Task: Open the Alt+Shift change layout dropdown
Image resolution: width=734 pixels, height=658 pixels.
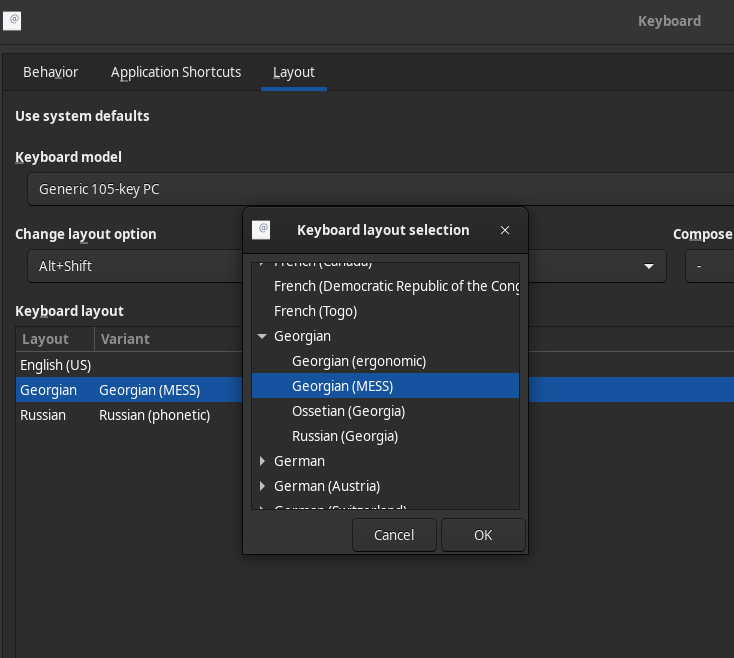Action: coord(346,266)
